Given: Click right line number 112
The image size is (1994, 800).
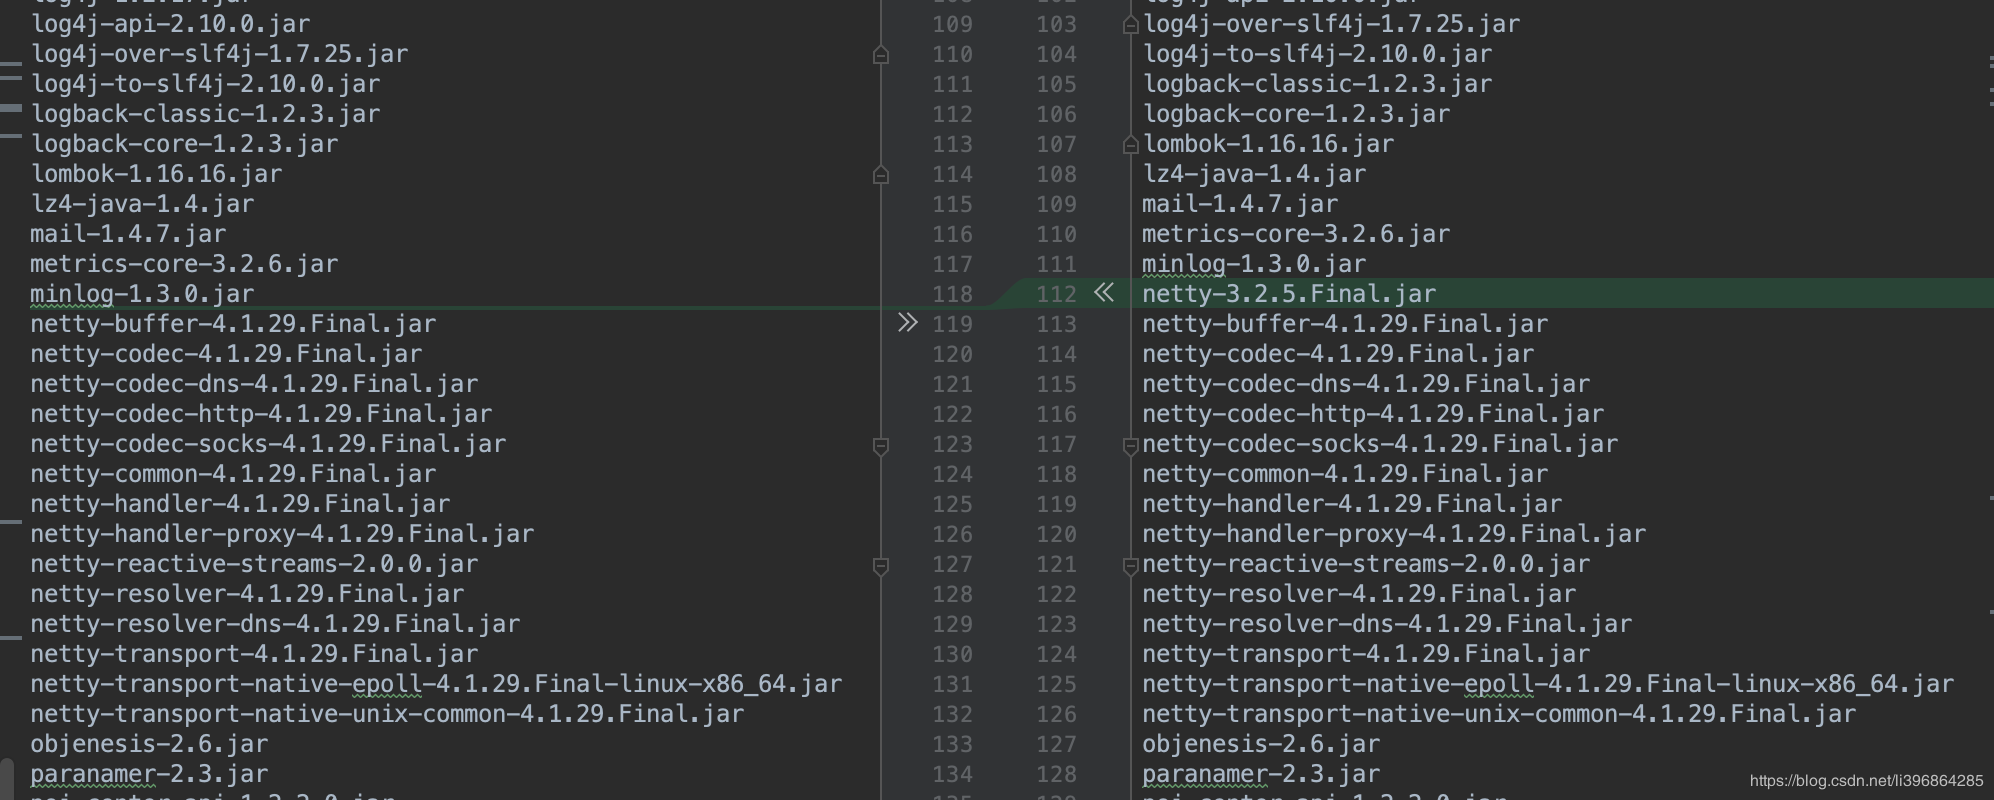Looking at the screenshot, I should click(x=1056, y=294).
